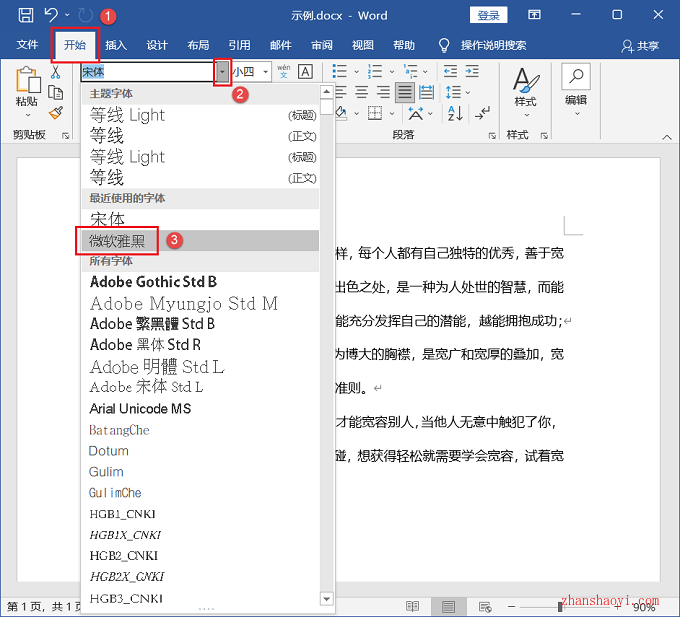Click the Redo icon
This screenshot has width=680, height=617.
click(85, 16)
